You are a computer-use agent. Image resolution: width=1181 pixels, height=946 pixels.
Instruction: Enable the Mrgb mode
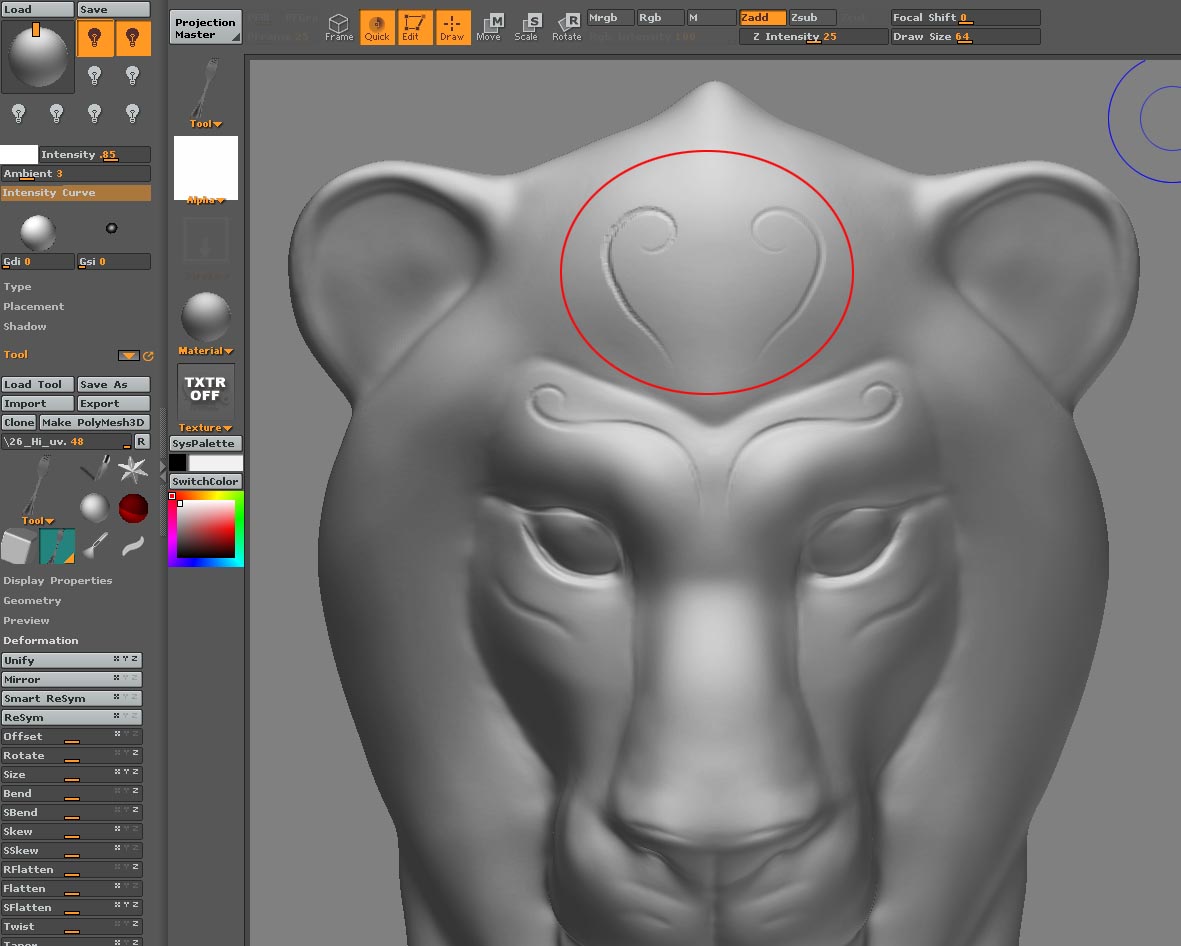pos(610,17)
